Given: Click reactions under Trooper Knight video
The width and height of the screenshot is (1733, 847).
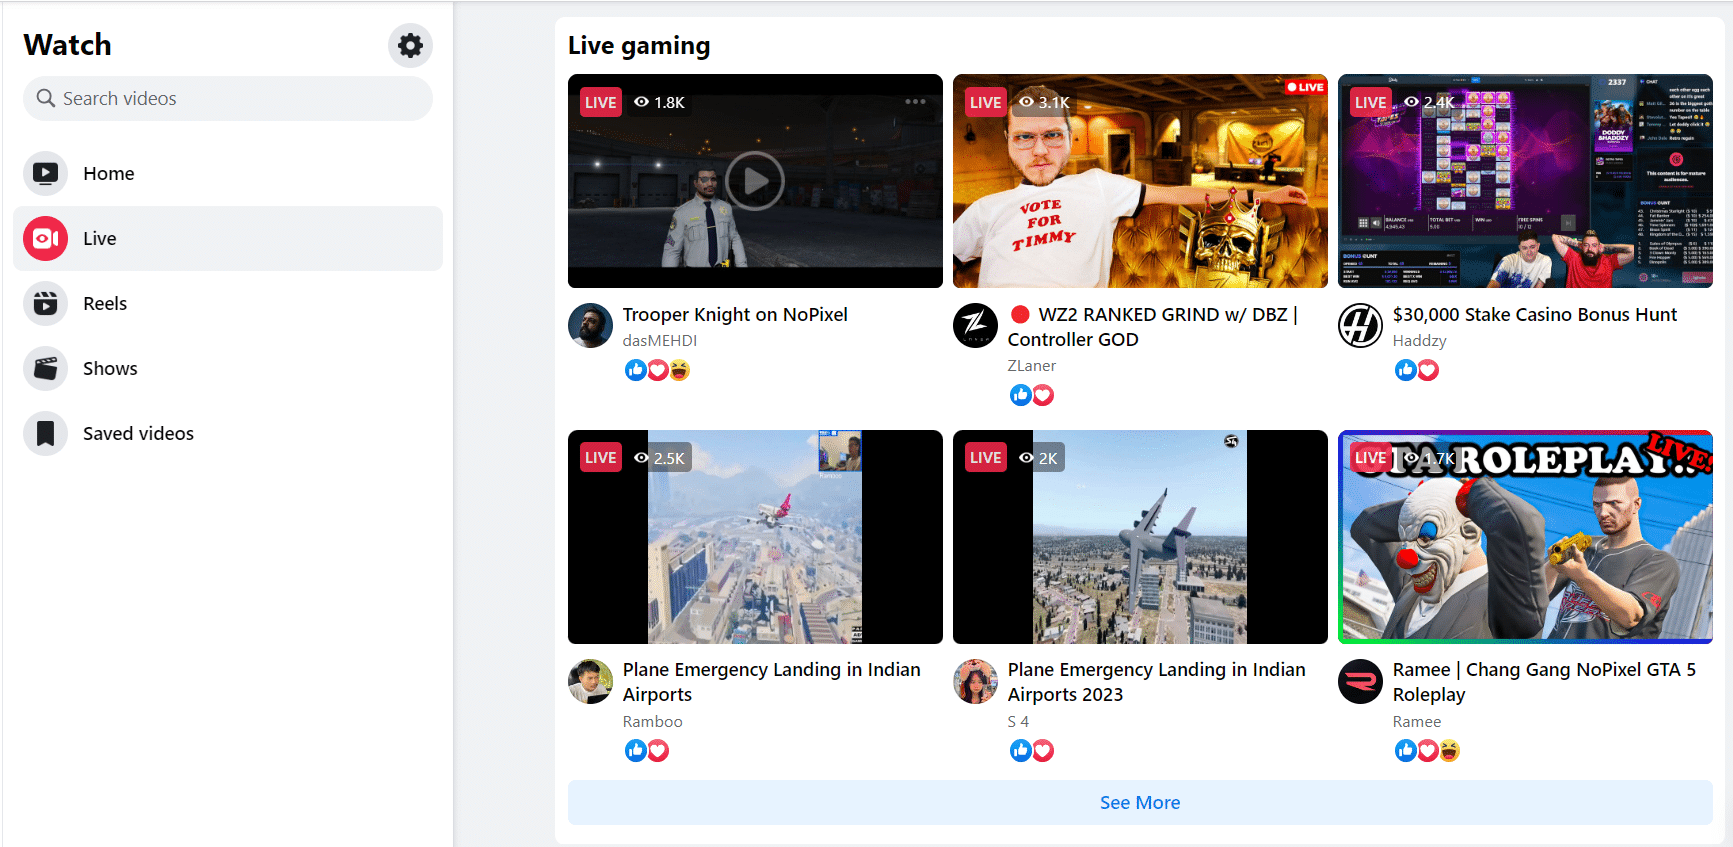Looking at the screenshot, I should 657,370.
